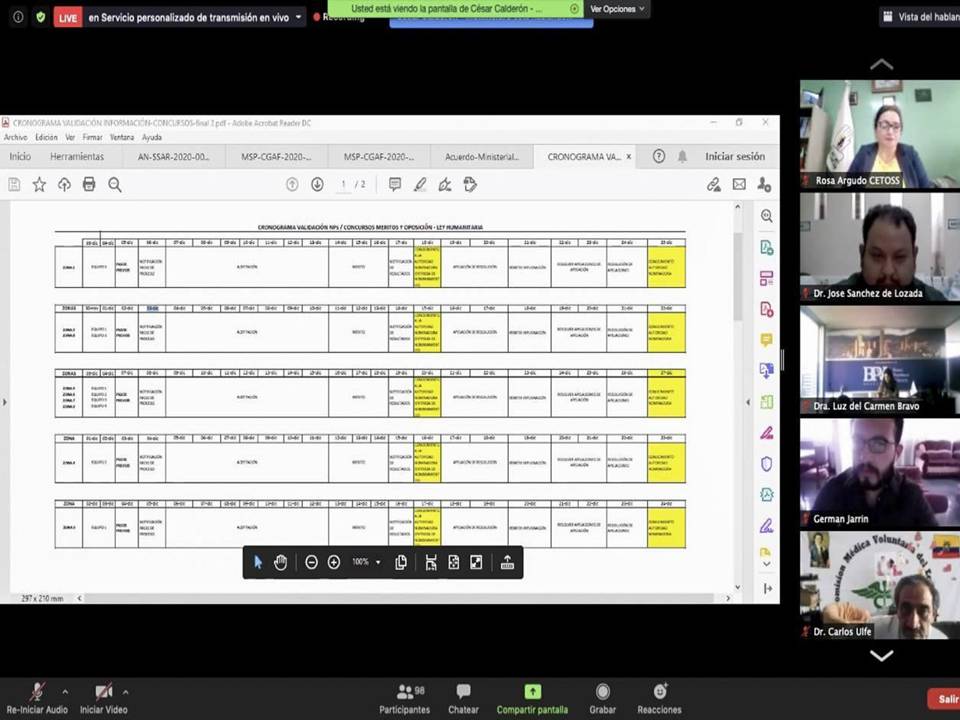
Task: Click the print icon in Acrobat toolbar
Action: [89, 184]
